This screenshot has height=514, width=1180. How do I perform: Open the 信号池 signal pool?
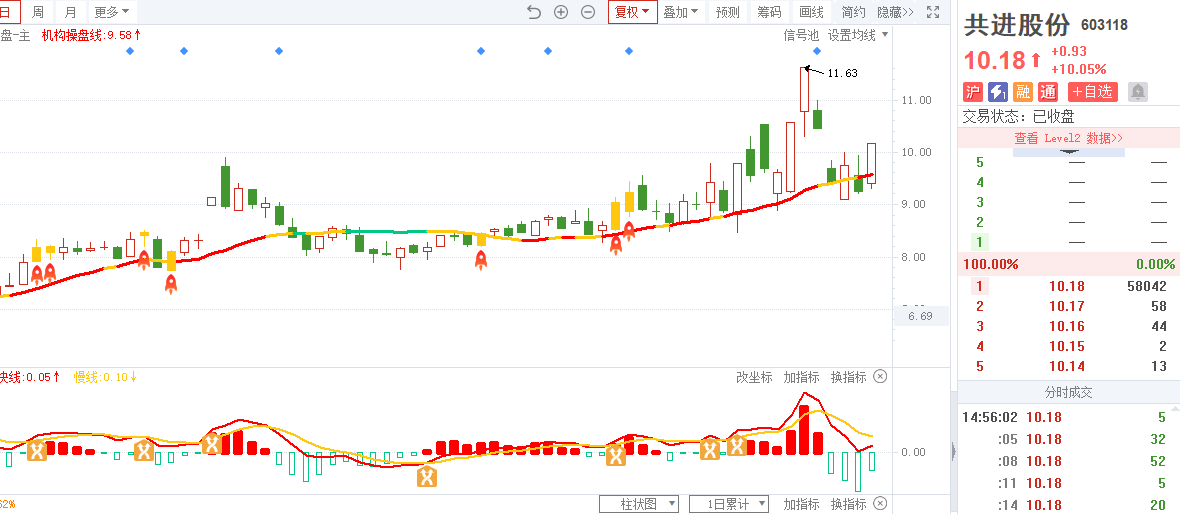(x=801, y=35)
